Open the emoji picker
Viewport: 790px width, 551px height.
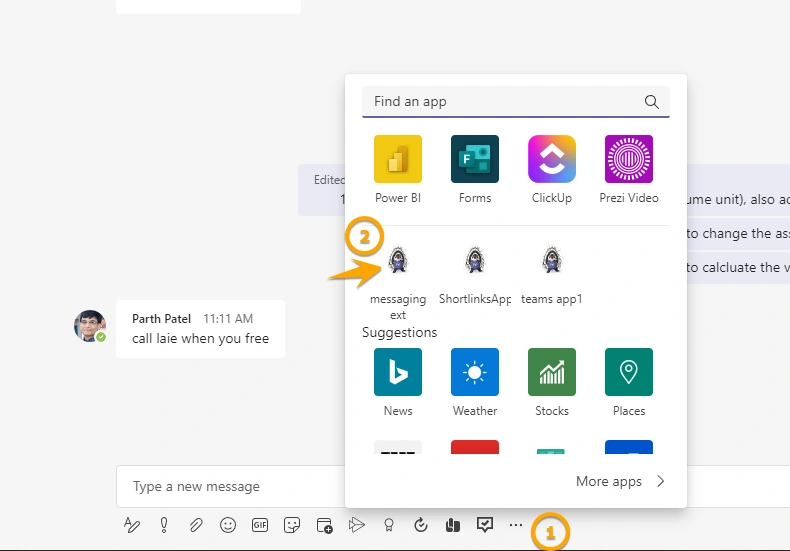coord(228,525)
